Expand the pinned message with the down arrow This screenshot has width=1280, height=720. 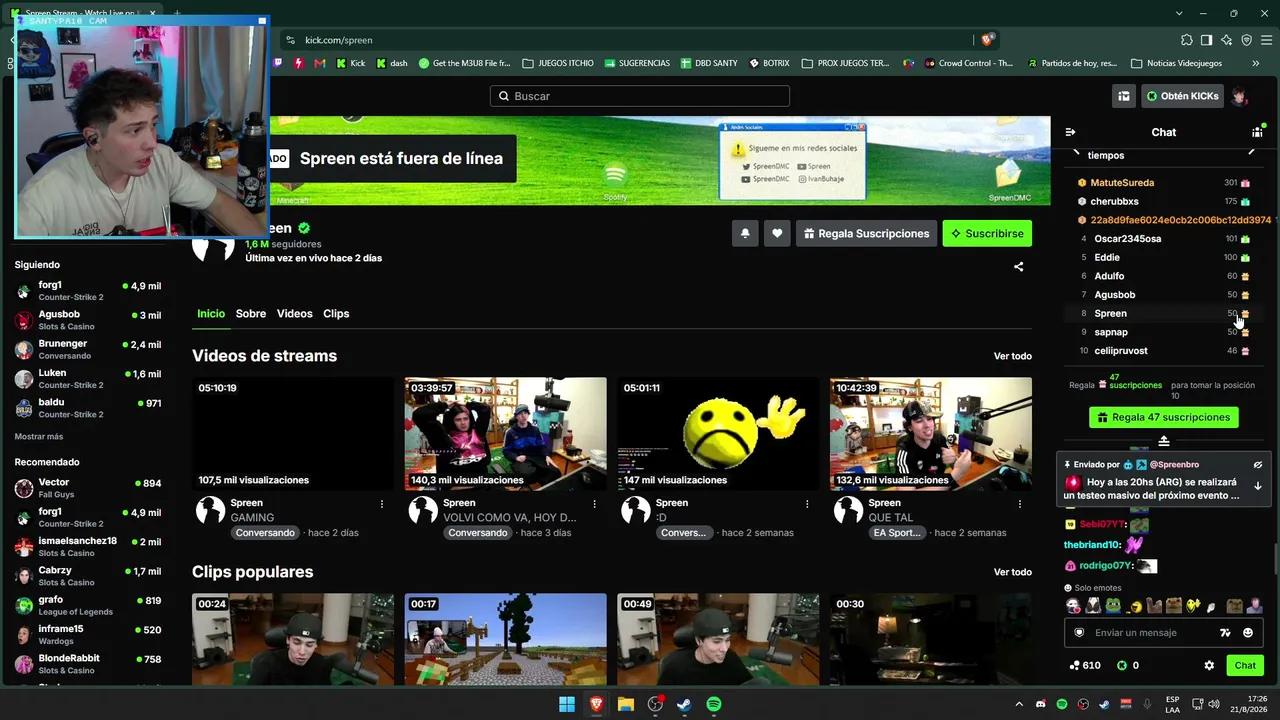coord(1258,486)
